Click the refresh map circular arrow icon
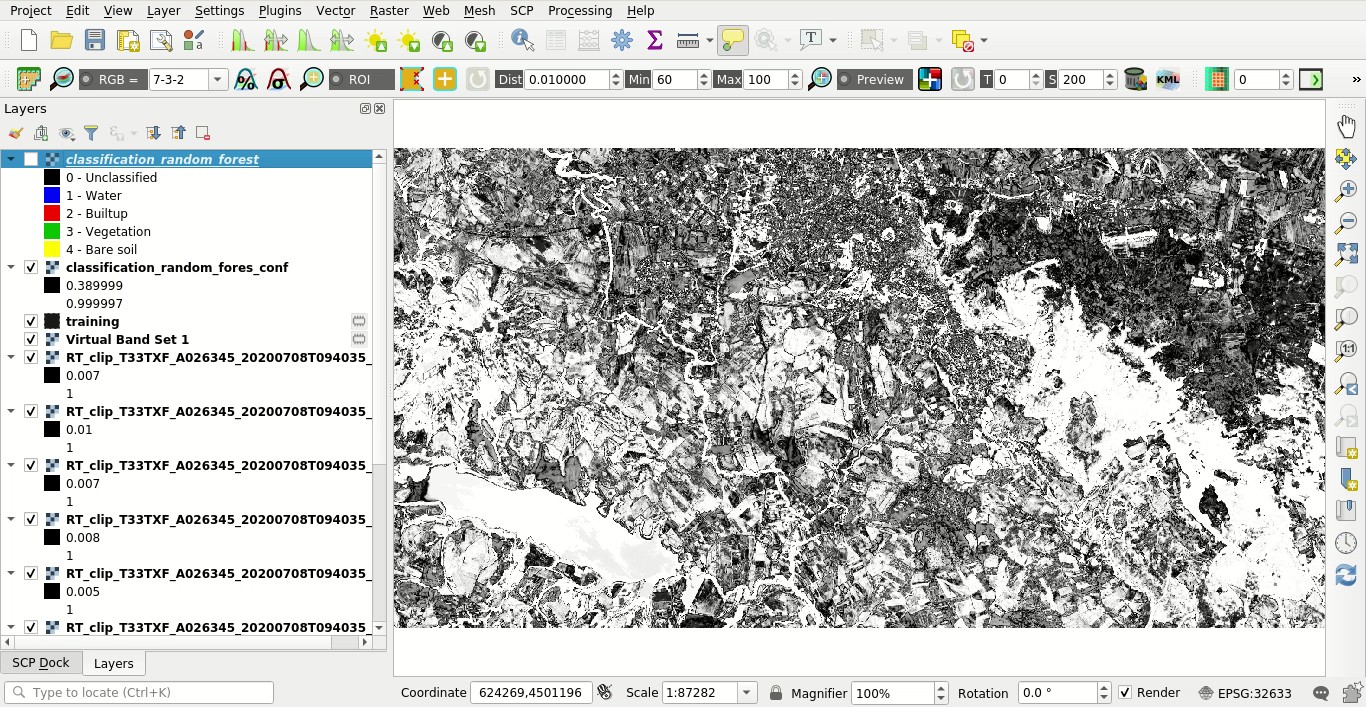Screen dimensions: 1366x707 click(1346, 575)
